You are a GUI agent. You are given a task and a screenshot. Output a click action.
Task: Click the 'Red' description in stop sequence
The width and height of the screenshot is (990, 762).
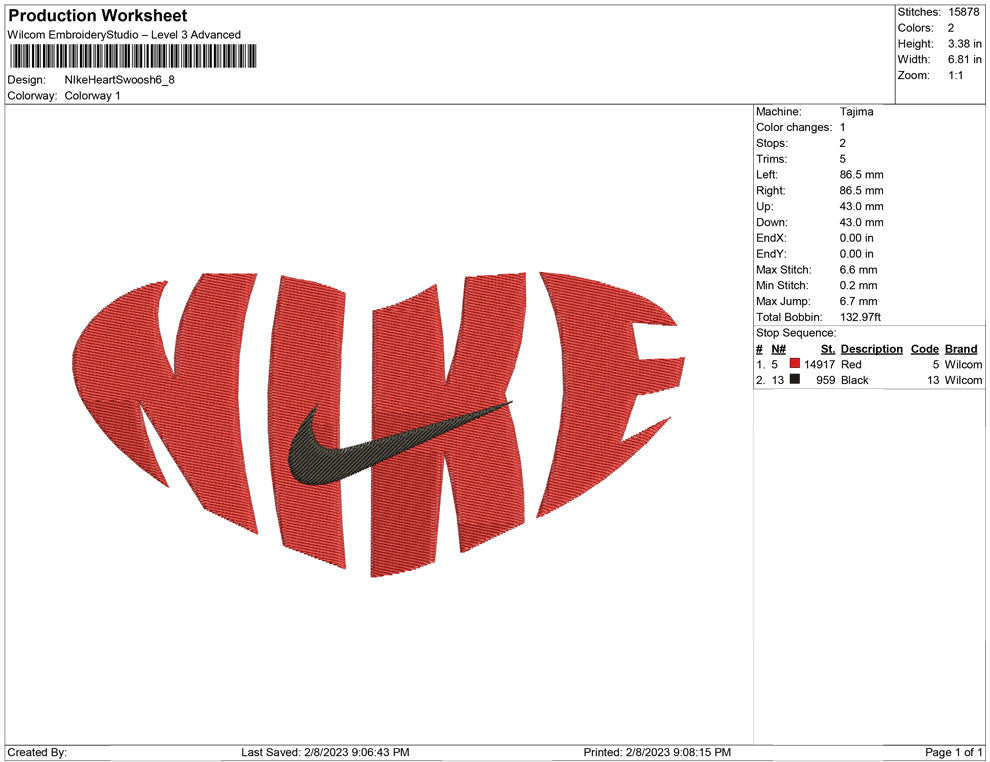(x=850, y=364)
